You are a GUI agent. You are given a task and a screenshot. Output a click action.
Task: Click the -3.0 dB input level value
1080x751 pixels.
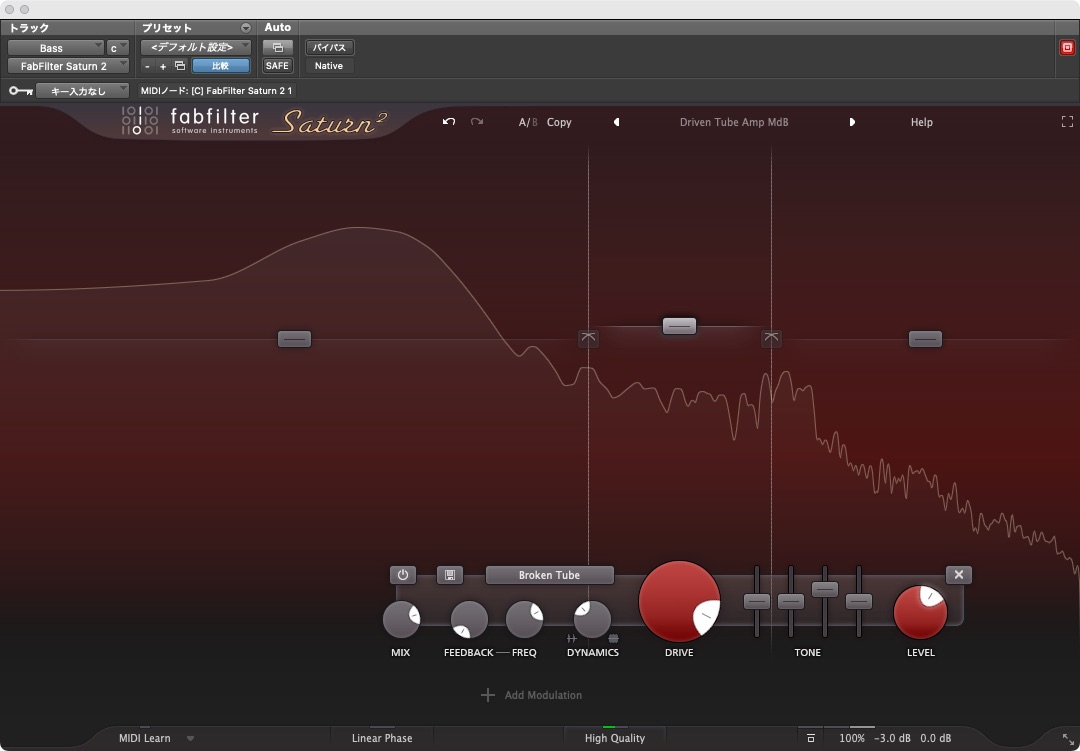[x=892, y=738]
